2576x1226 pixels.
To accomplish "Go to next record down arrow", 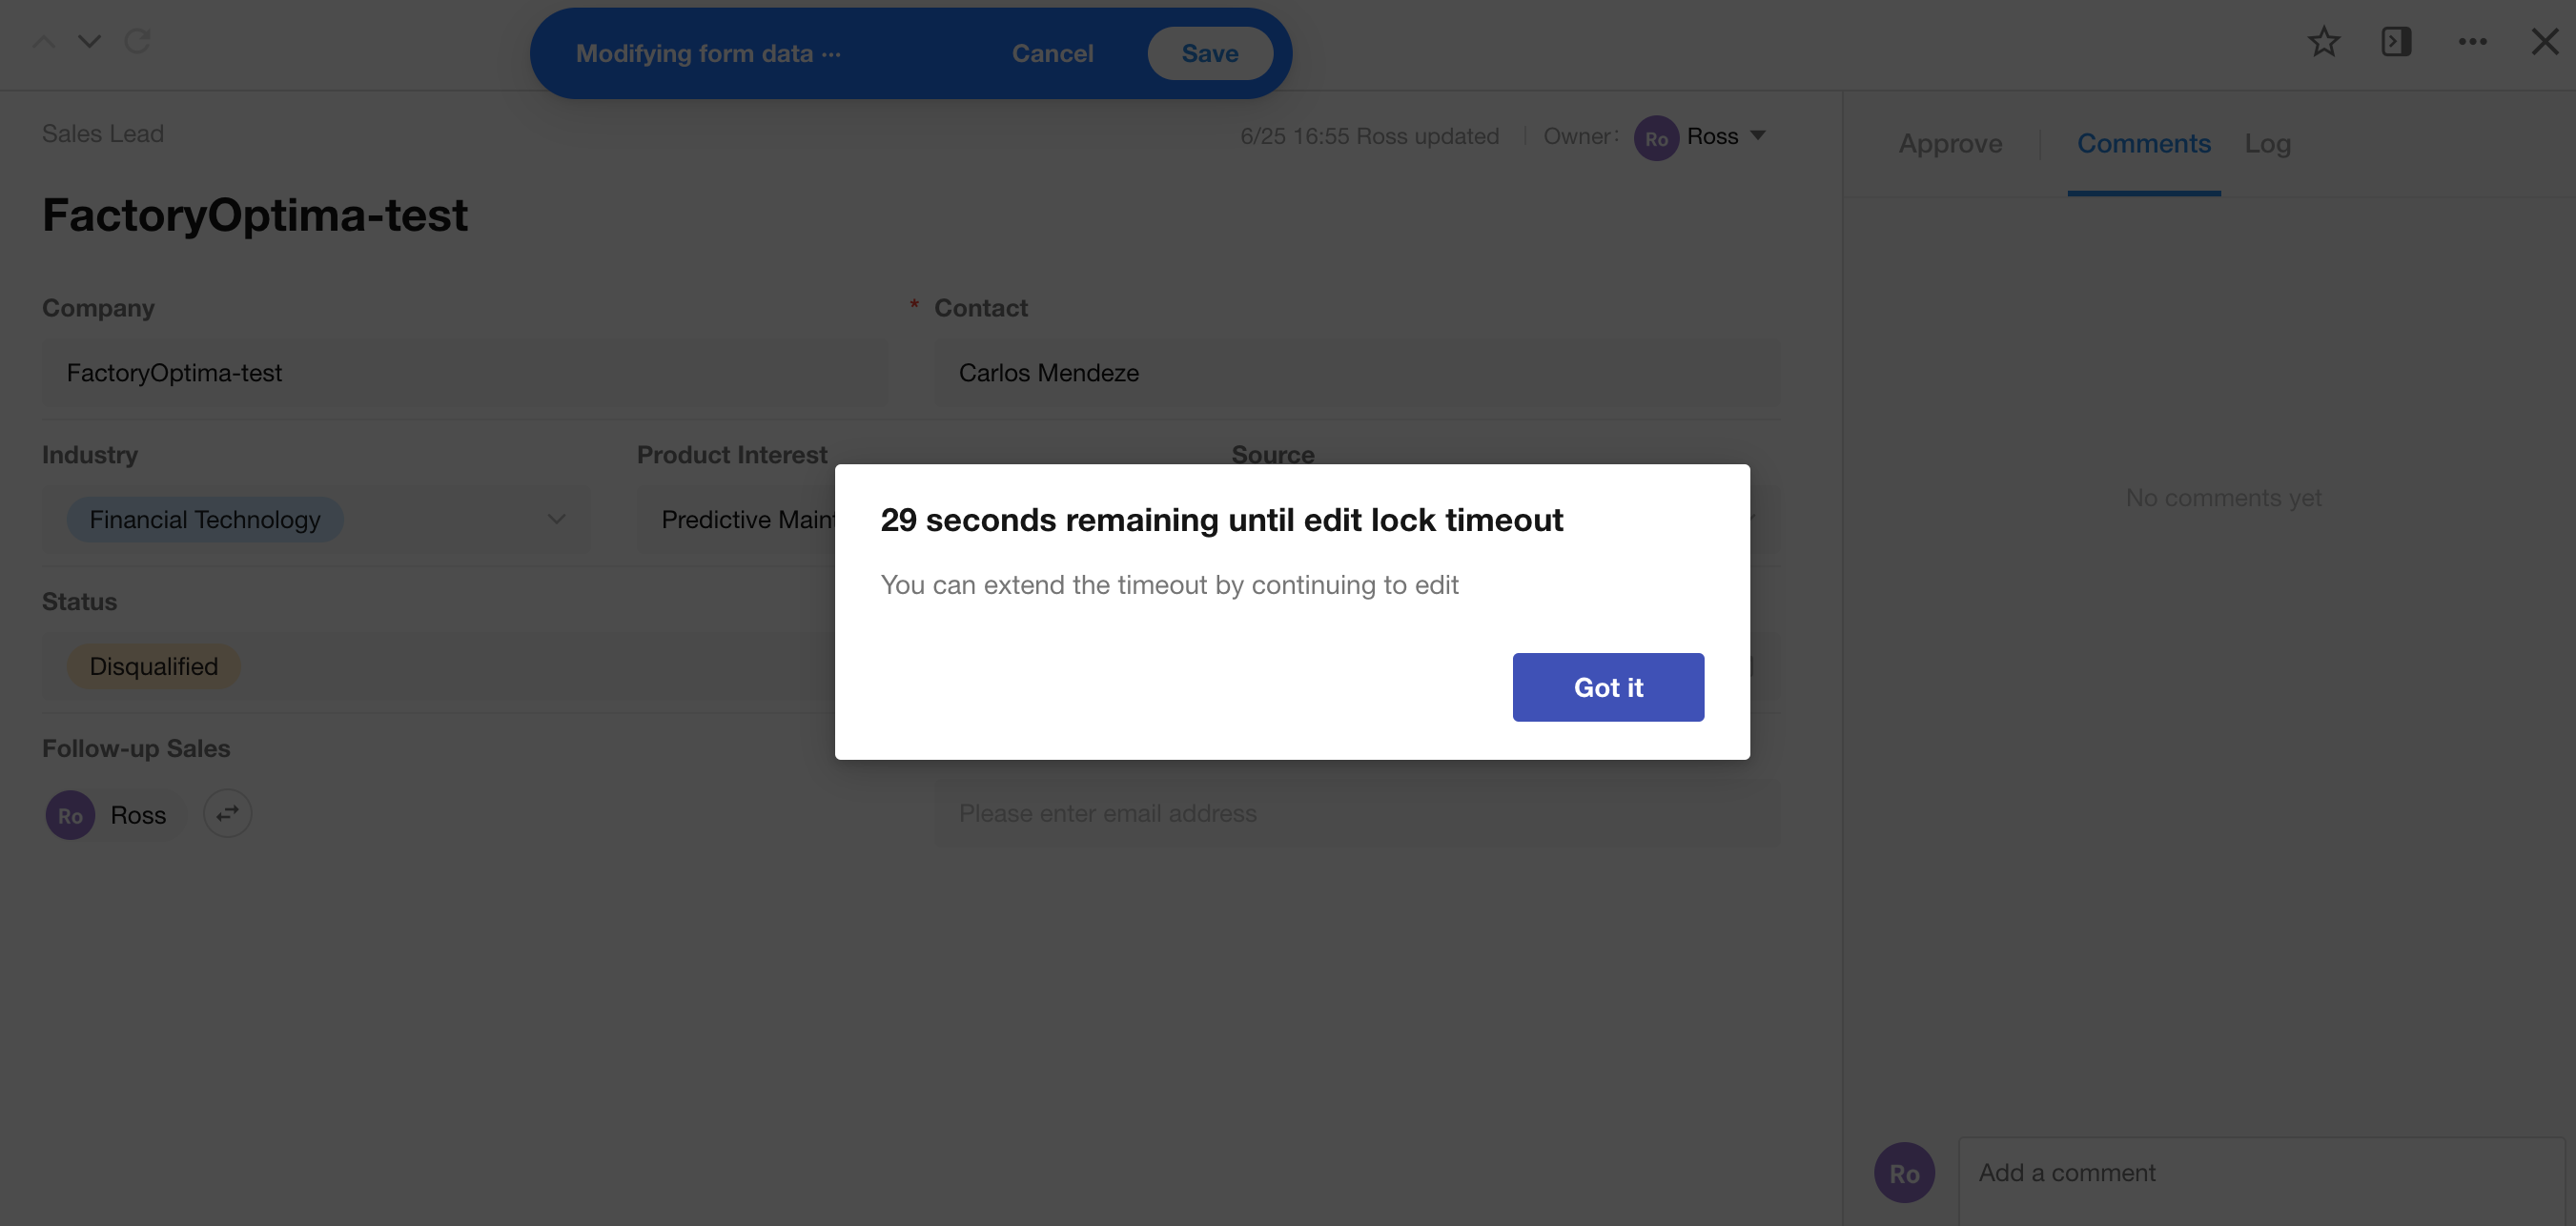I will pos(90,42).
